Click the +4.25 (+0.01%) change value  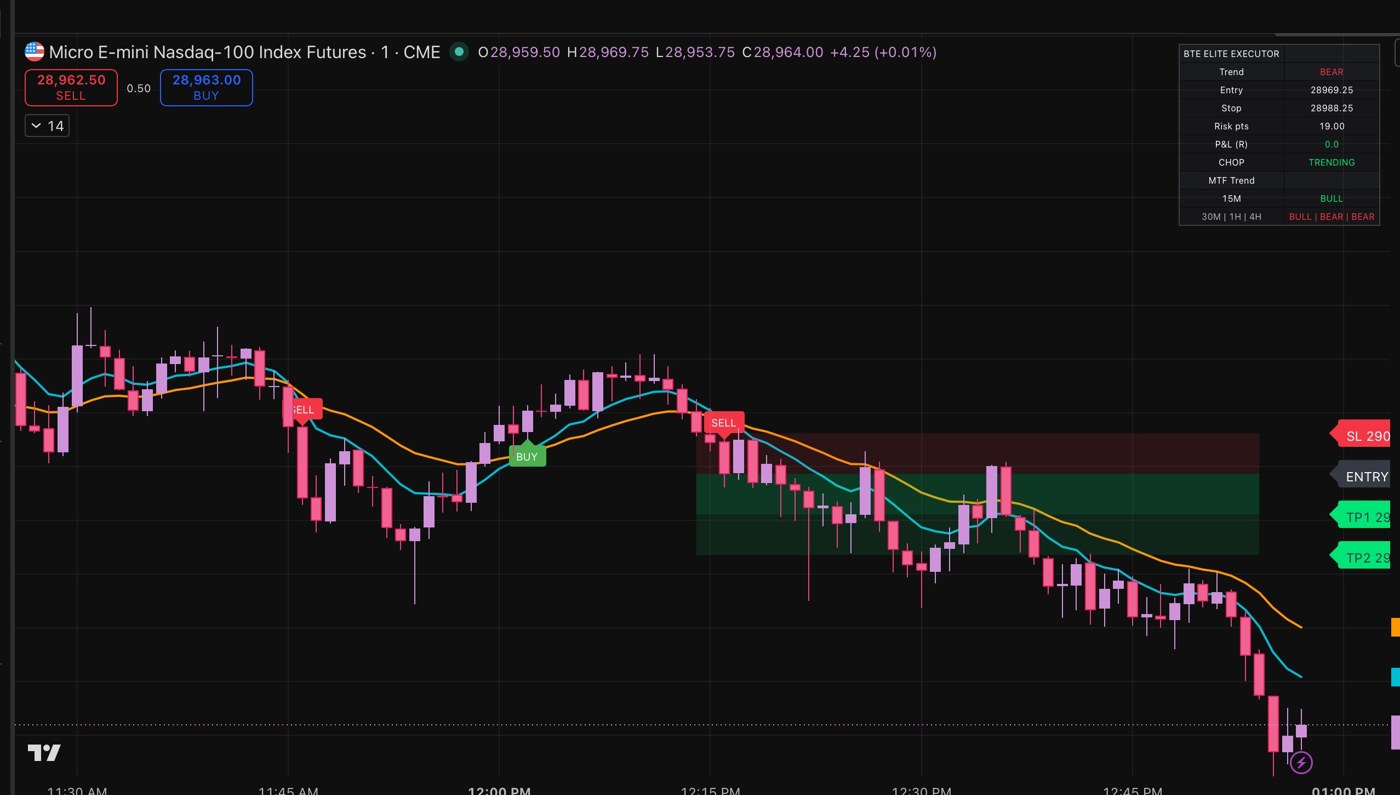[883, 52]
